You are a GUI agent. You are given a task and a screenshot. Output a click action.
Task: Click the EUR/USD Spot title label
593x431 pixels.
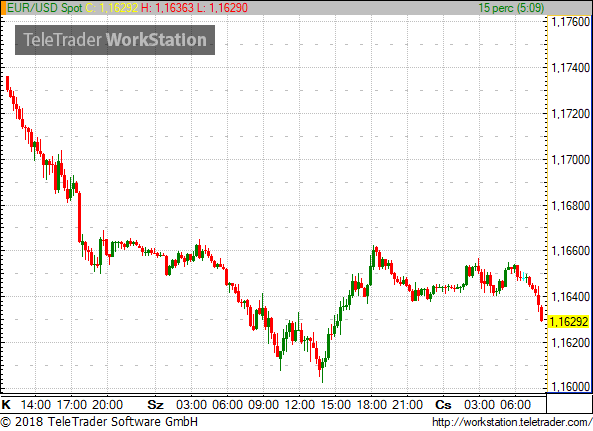pyautogui.click(x=45, y=8)
